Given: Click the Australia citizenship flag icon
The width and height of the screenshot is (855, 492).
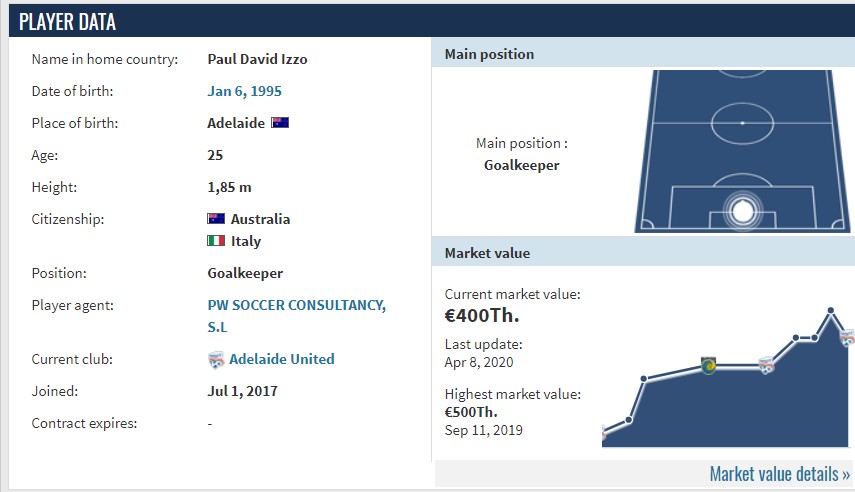Looking at the screenshot, I should (216, 219).
